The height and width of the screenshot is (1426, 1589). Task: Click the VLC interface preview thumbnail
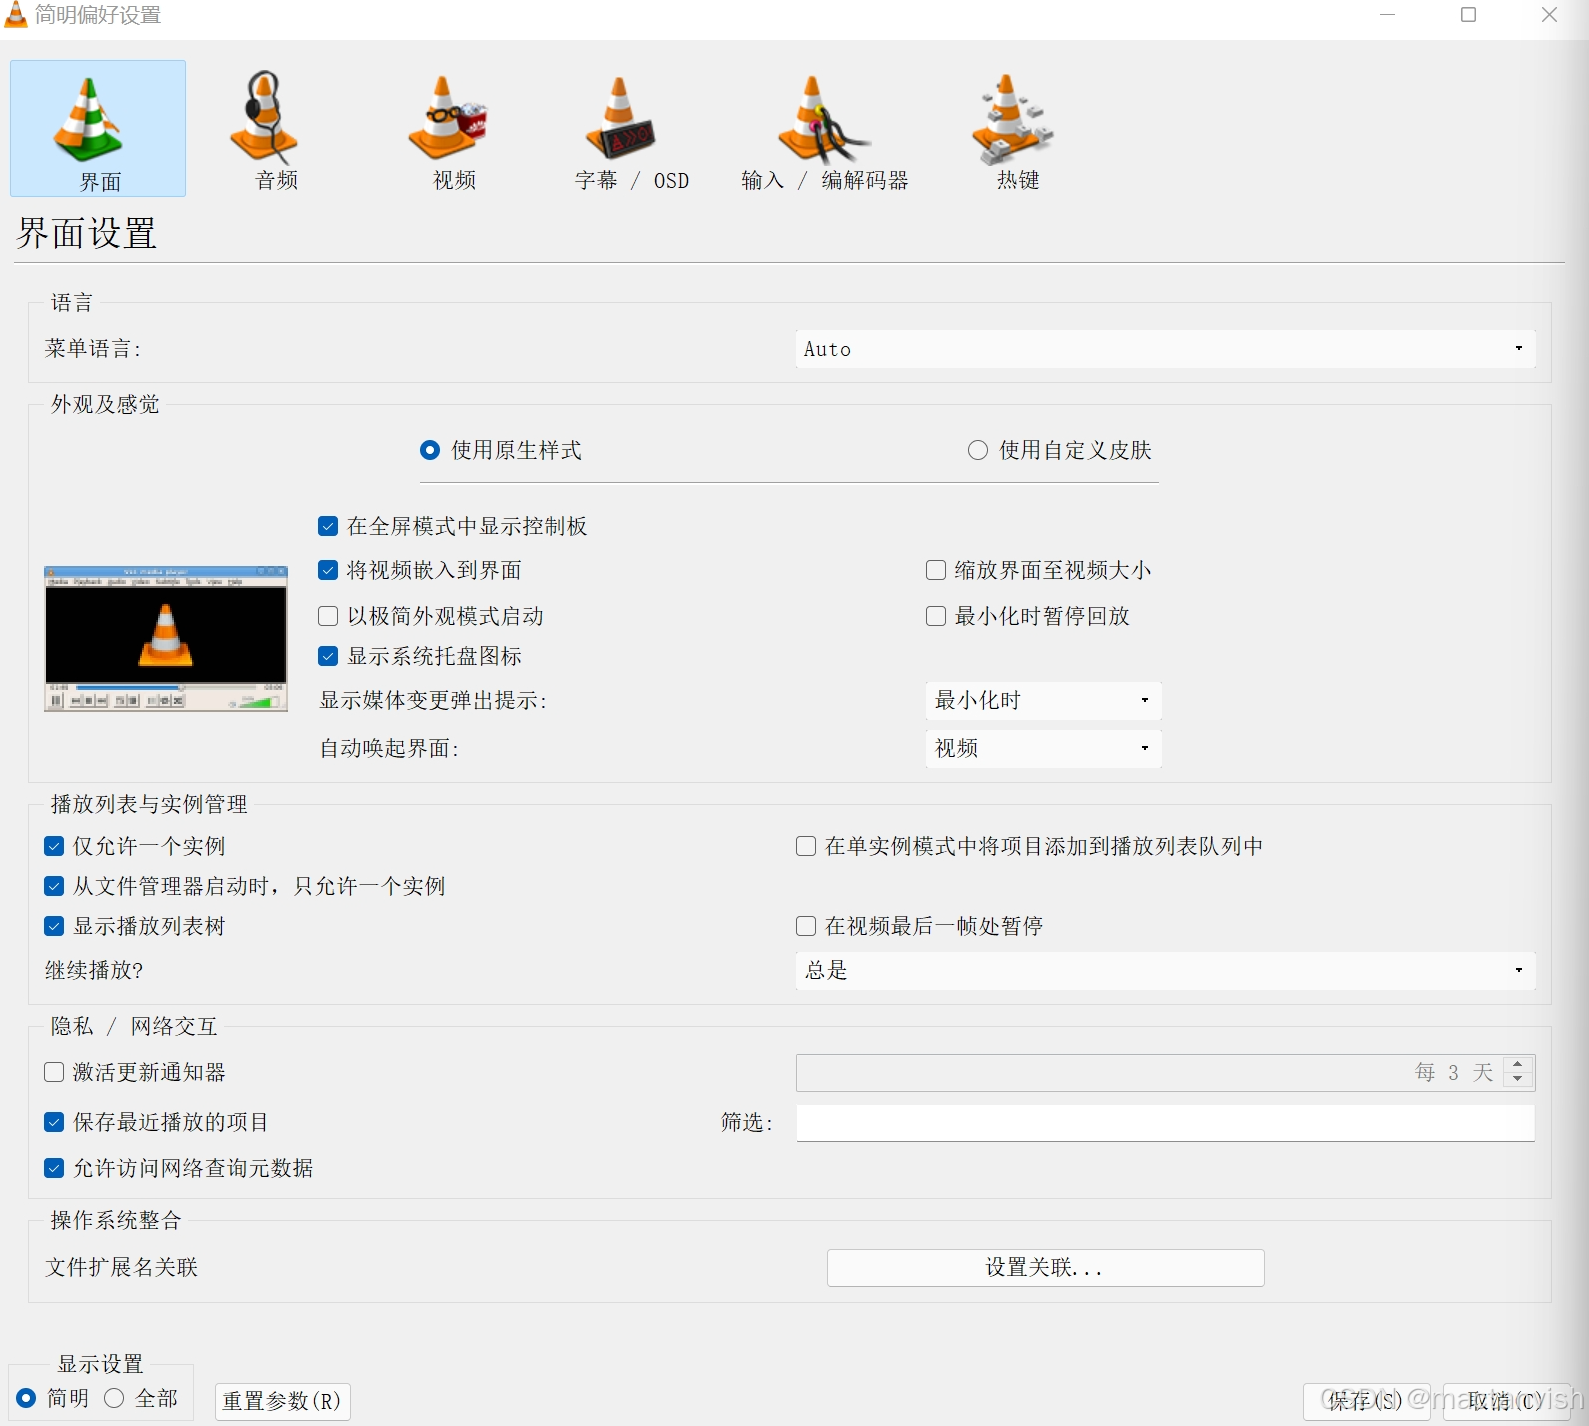click(x=166, y=639)
